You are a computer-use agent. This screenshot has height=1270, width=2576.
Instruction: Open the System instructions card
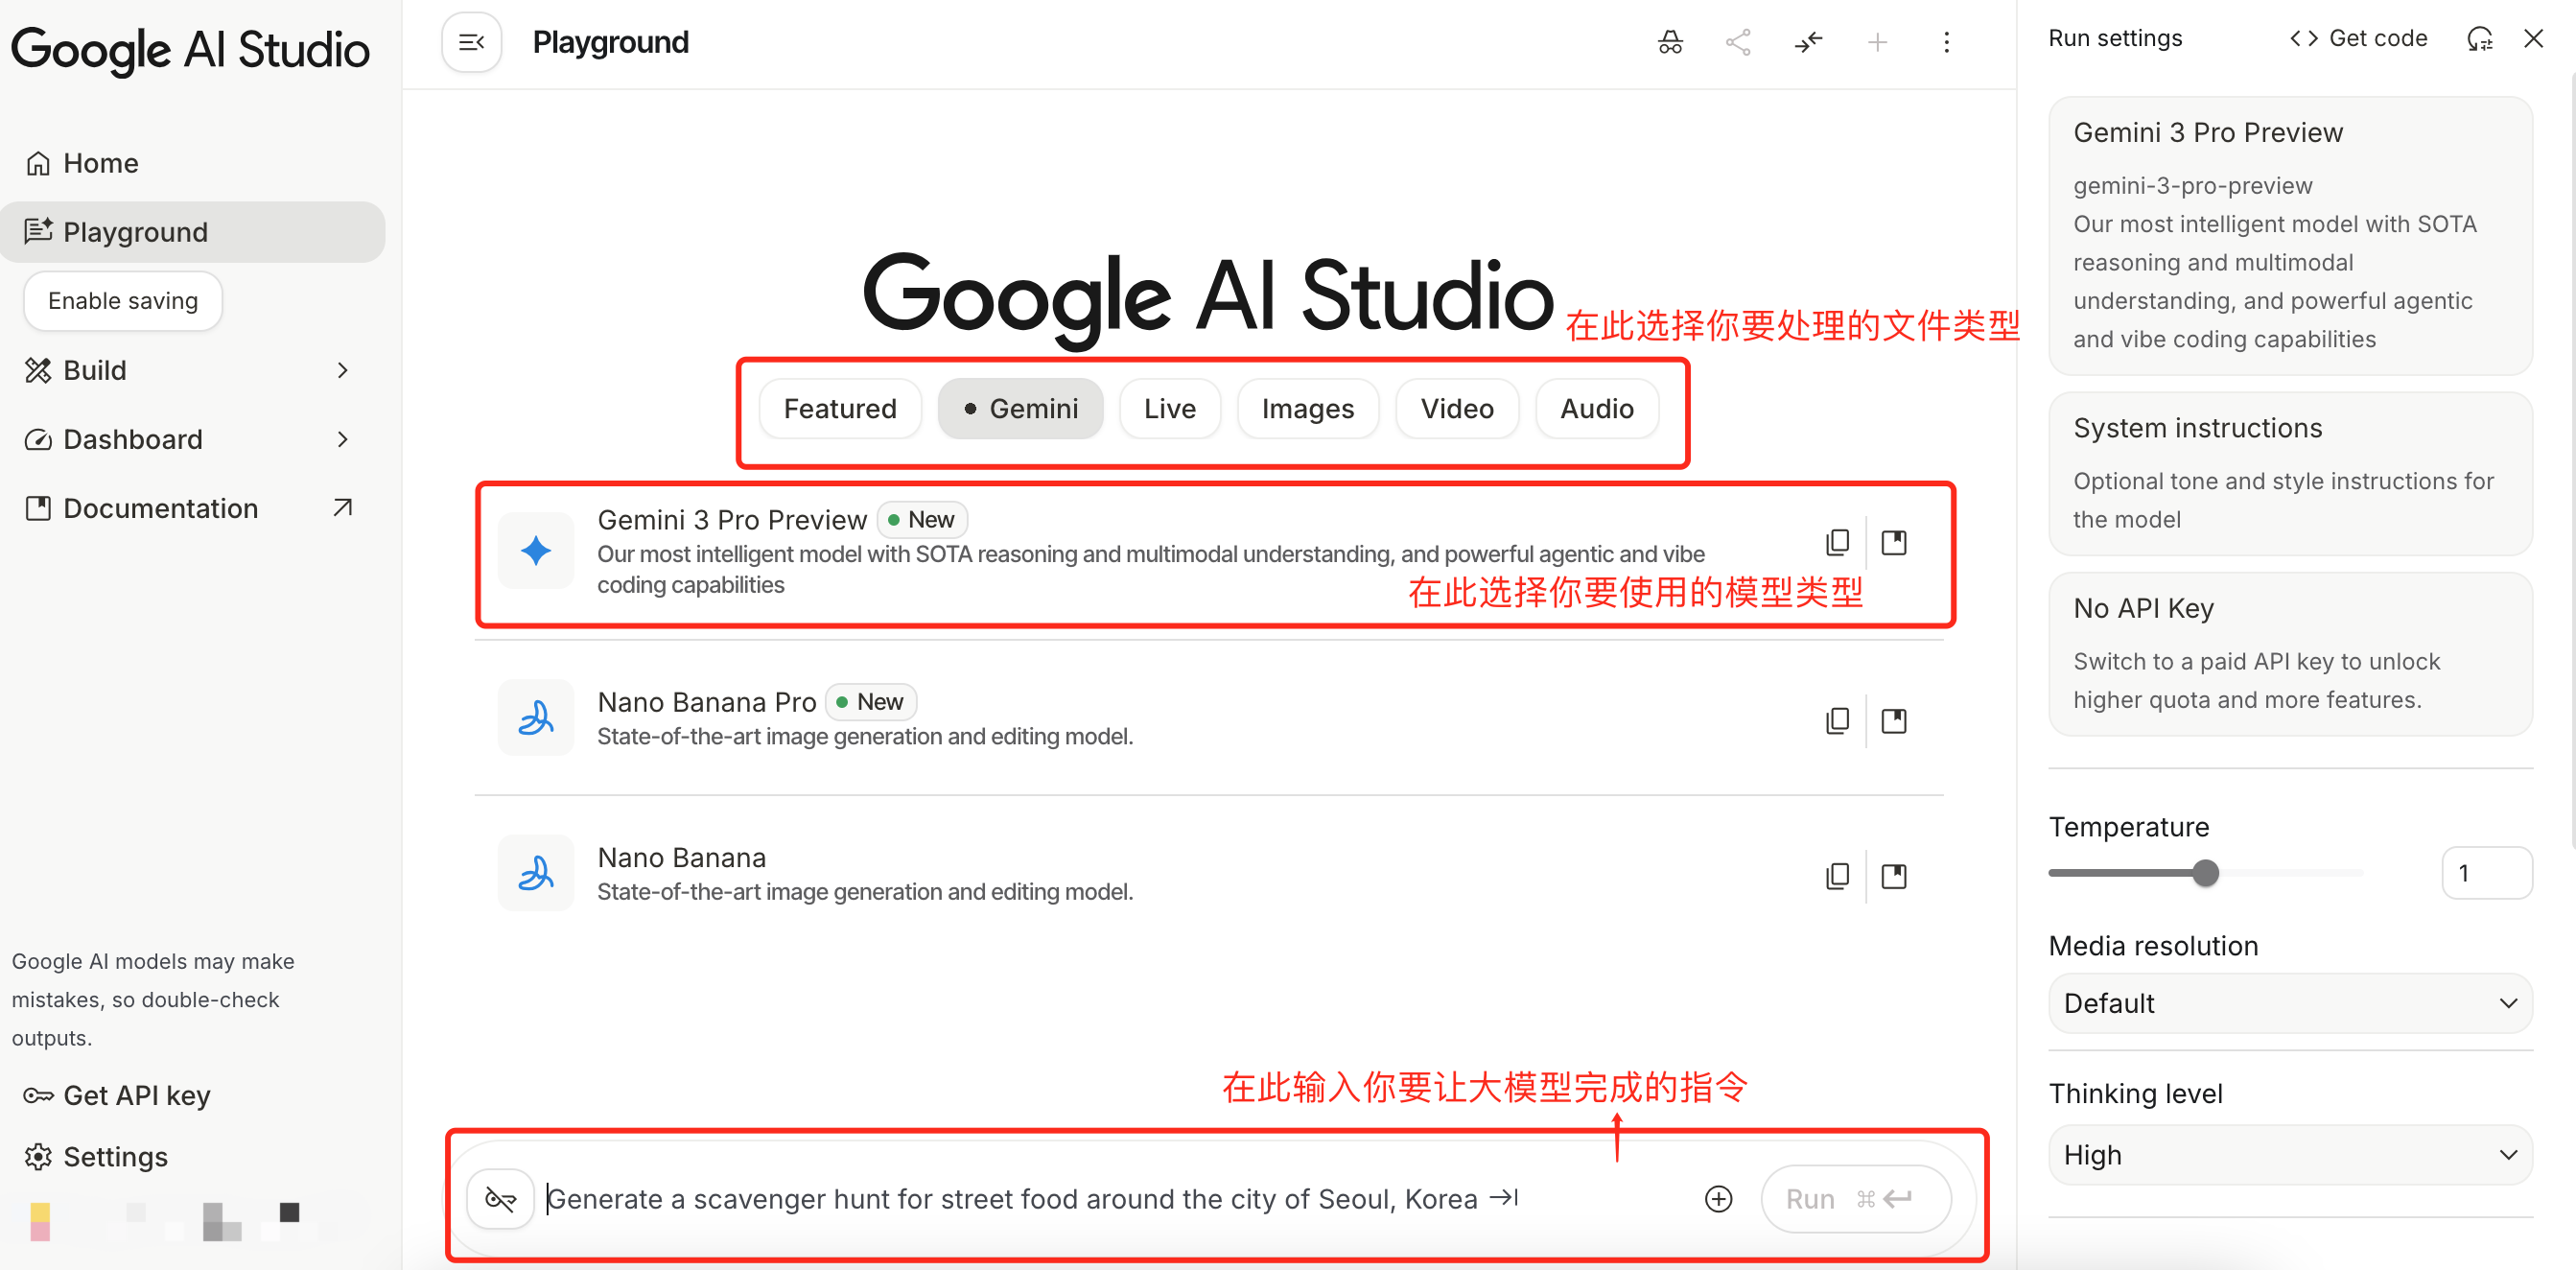coord(2290,473)
